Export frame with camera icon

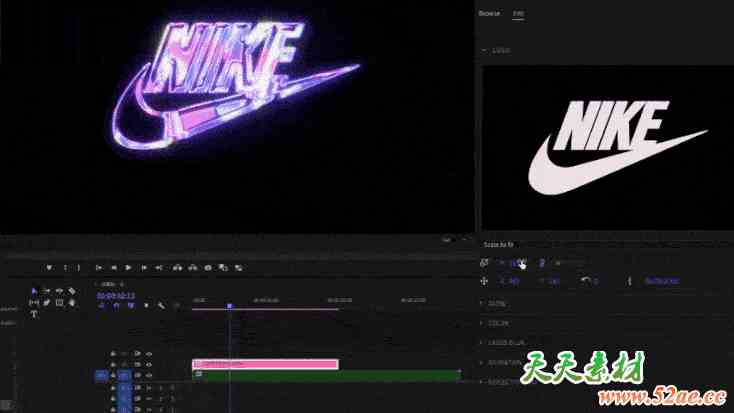(208, 268)
